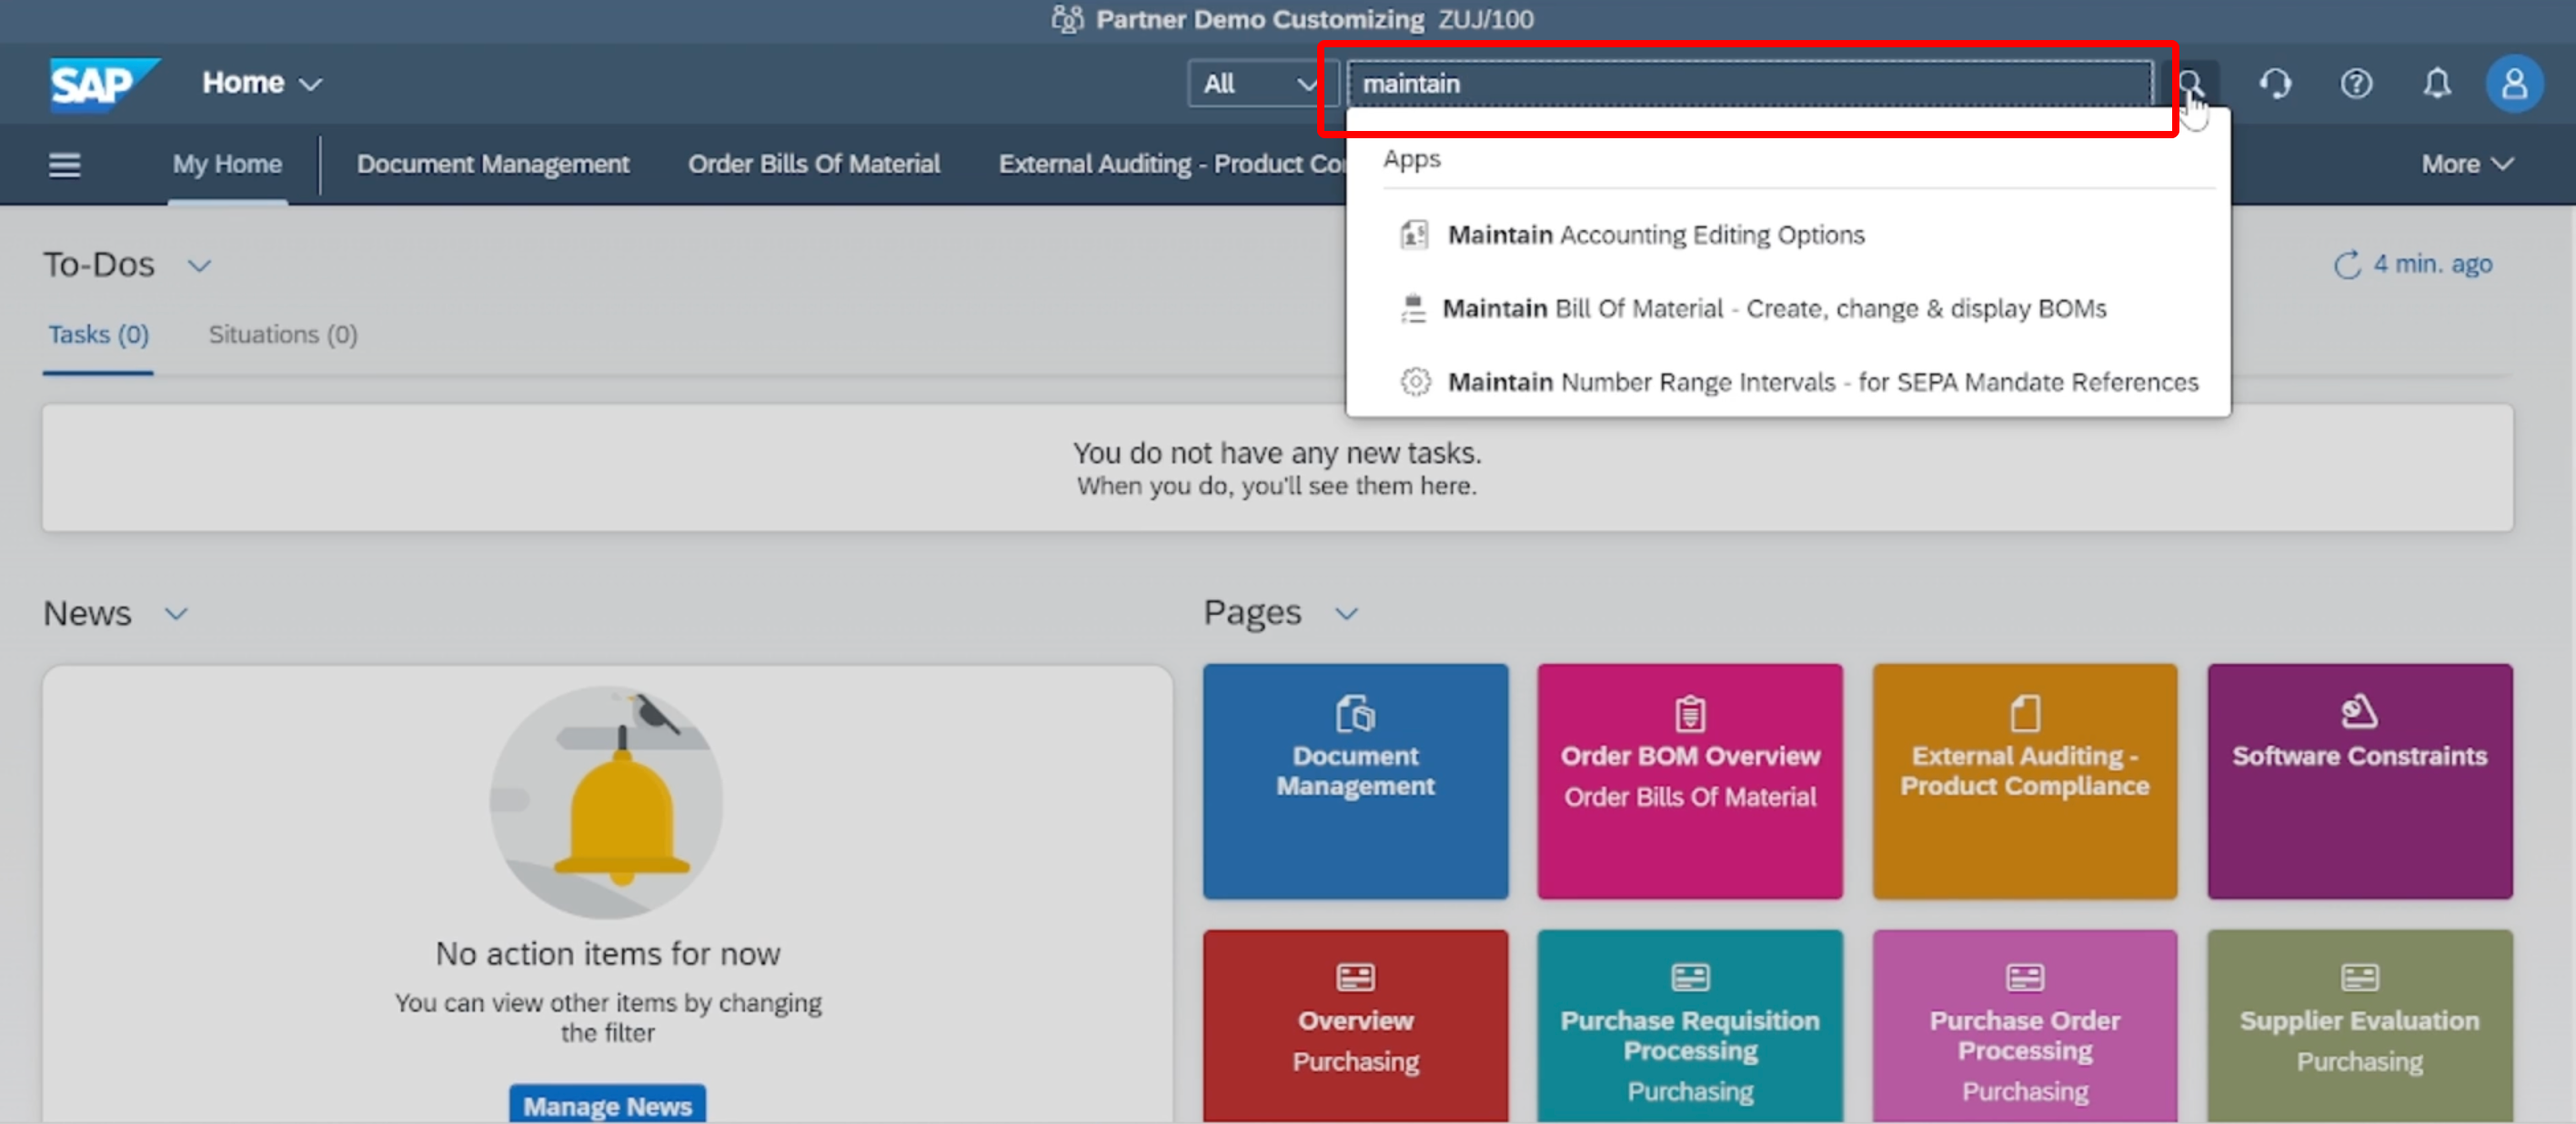The width and height of the screenshot is (2576, 1124).
Task: Expand the To-Dos section chevron
Action: click(x=199, y=266)
